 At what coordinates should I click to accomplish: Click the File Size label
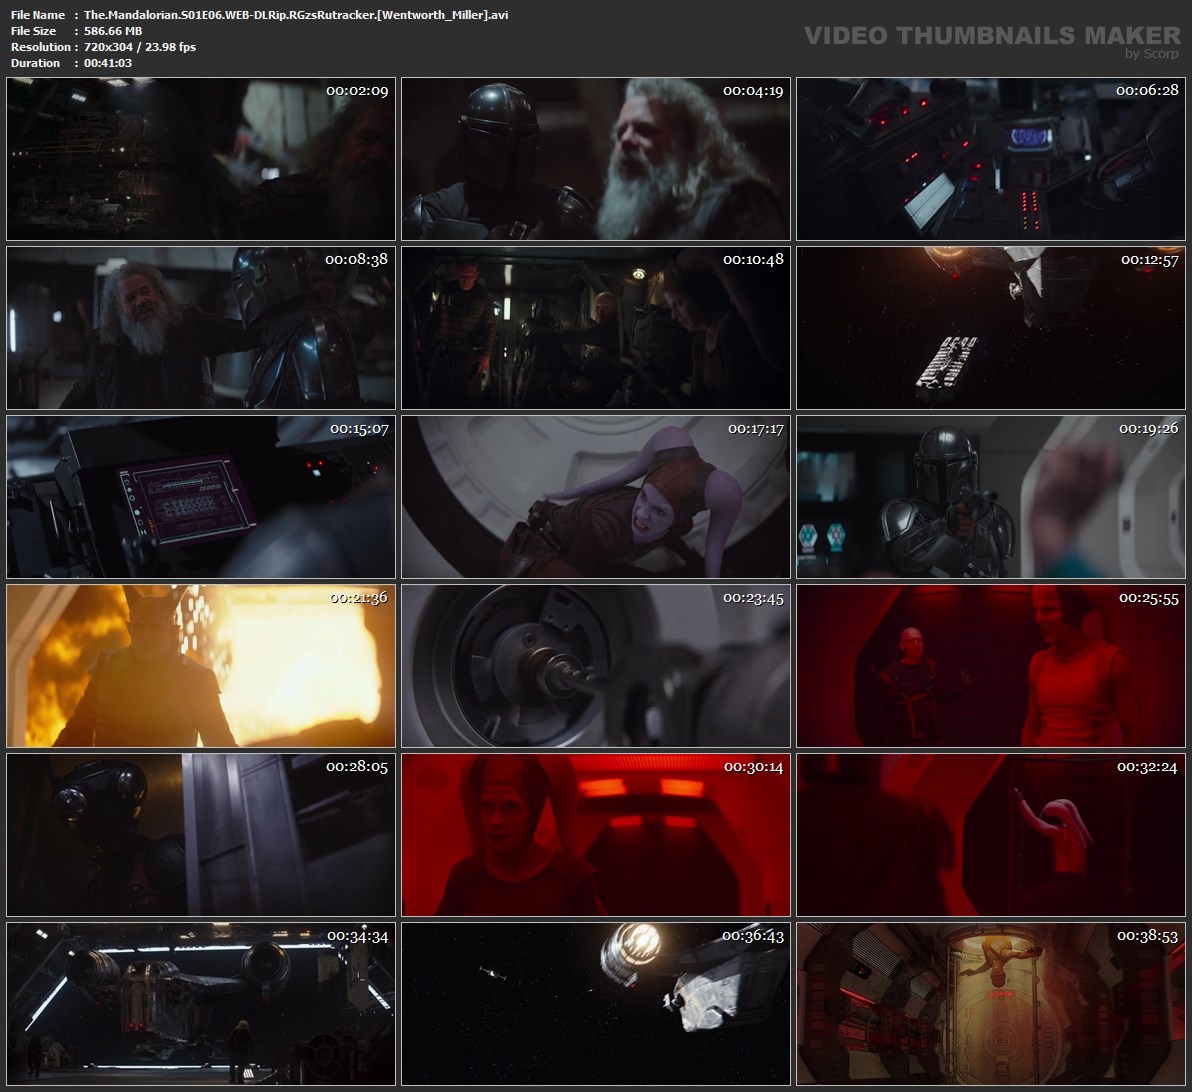point(33,31)
